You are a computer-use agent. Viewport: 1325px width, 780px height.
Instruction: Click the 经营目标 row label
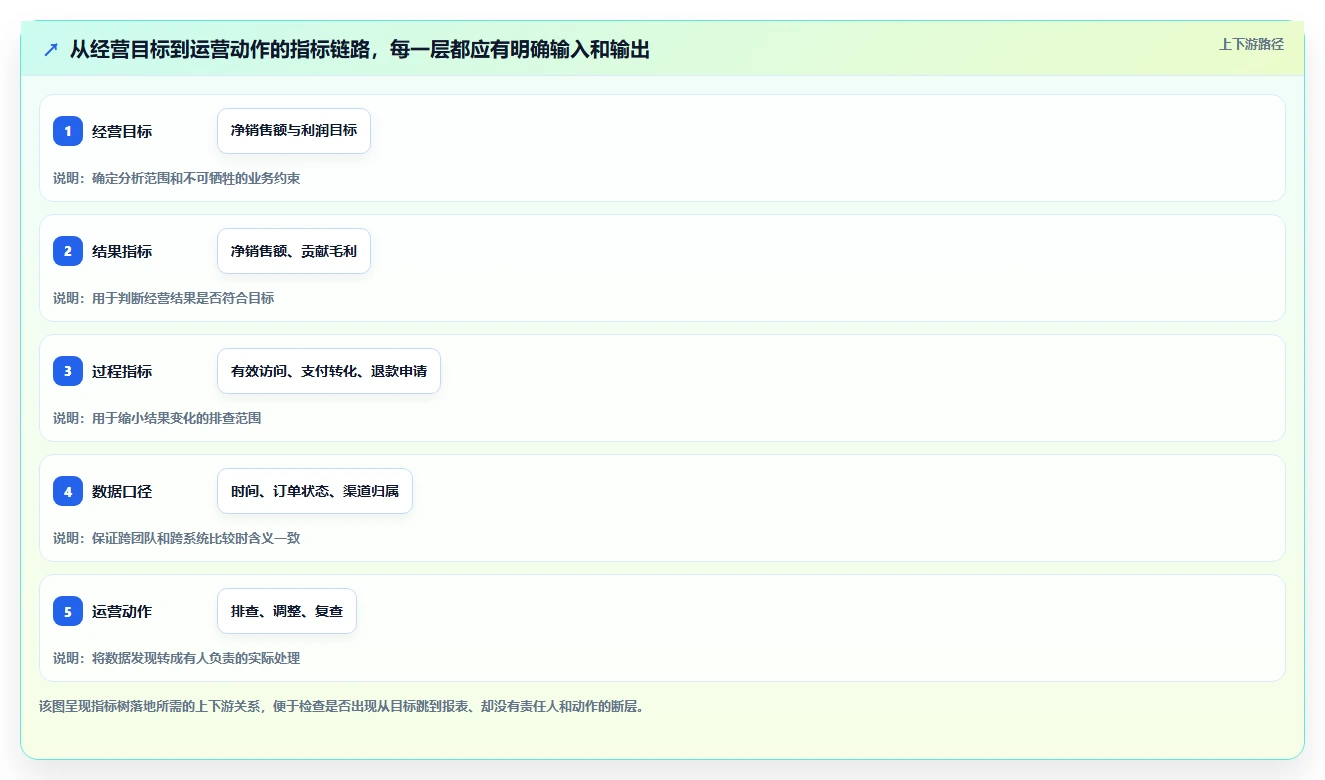coord(122,131)
